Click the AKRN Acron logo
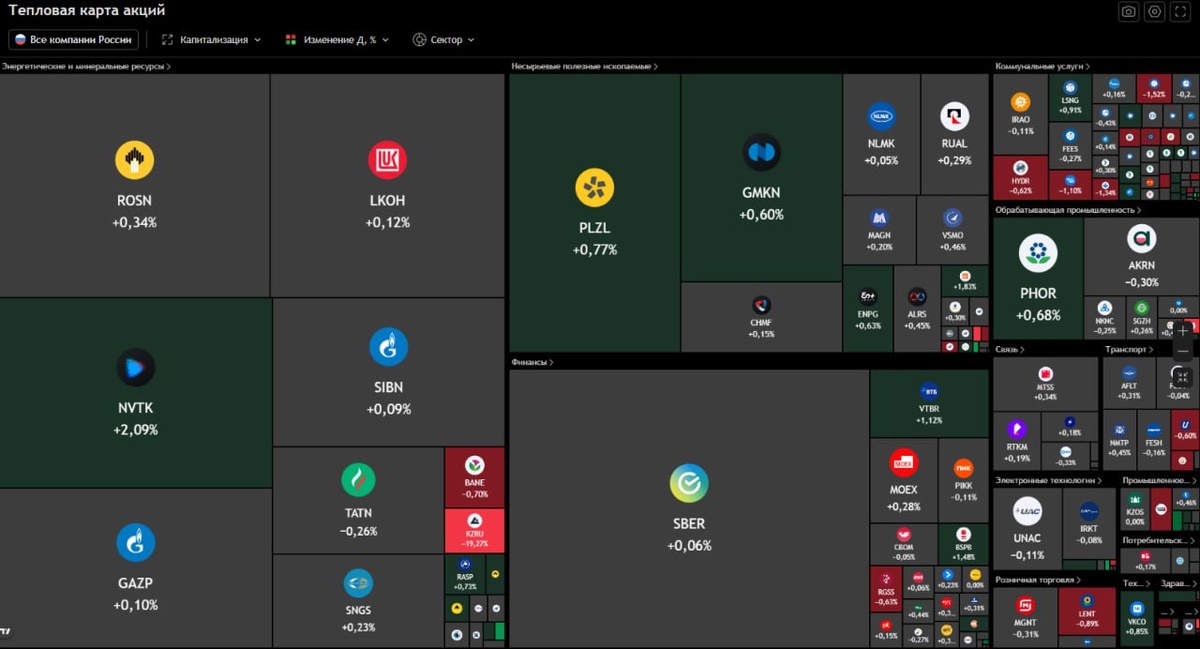Screen dimensions: 1200x649 pos(1141,238)
